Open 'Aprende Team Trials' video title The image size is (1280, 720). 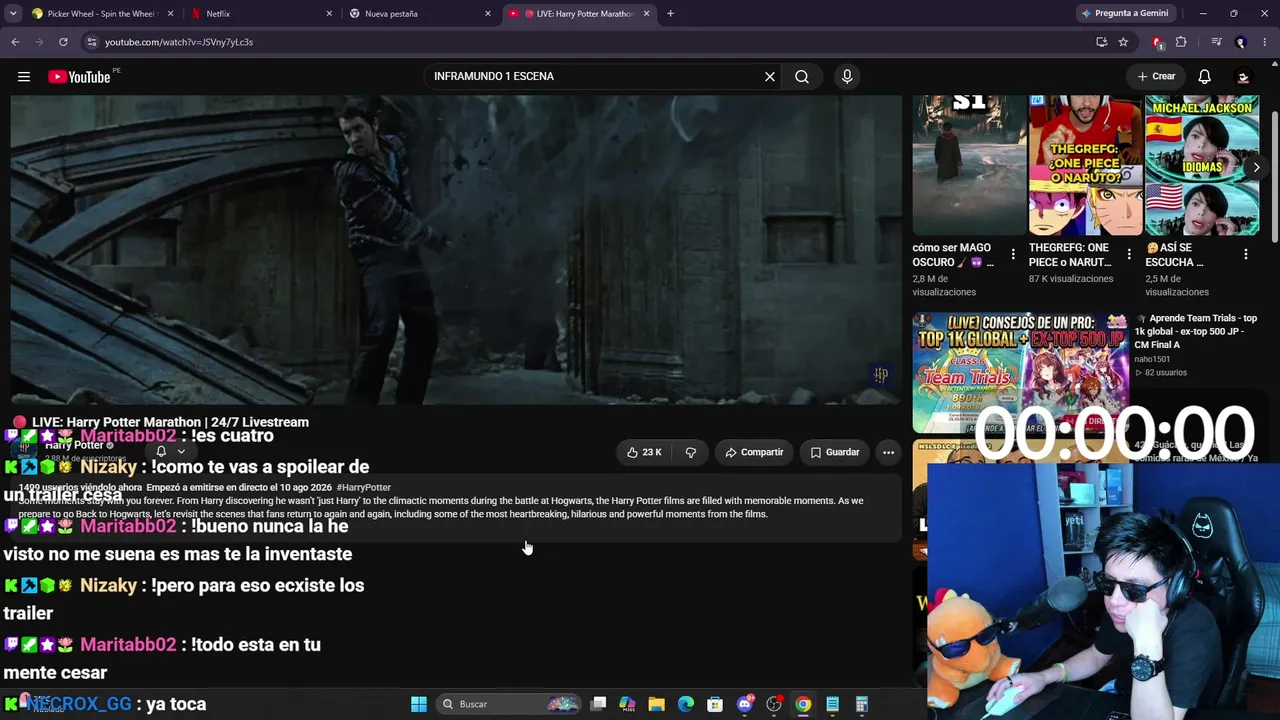[x=1196, y=332]
